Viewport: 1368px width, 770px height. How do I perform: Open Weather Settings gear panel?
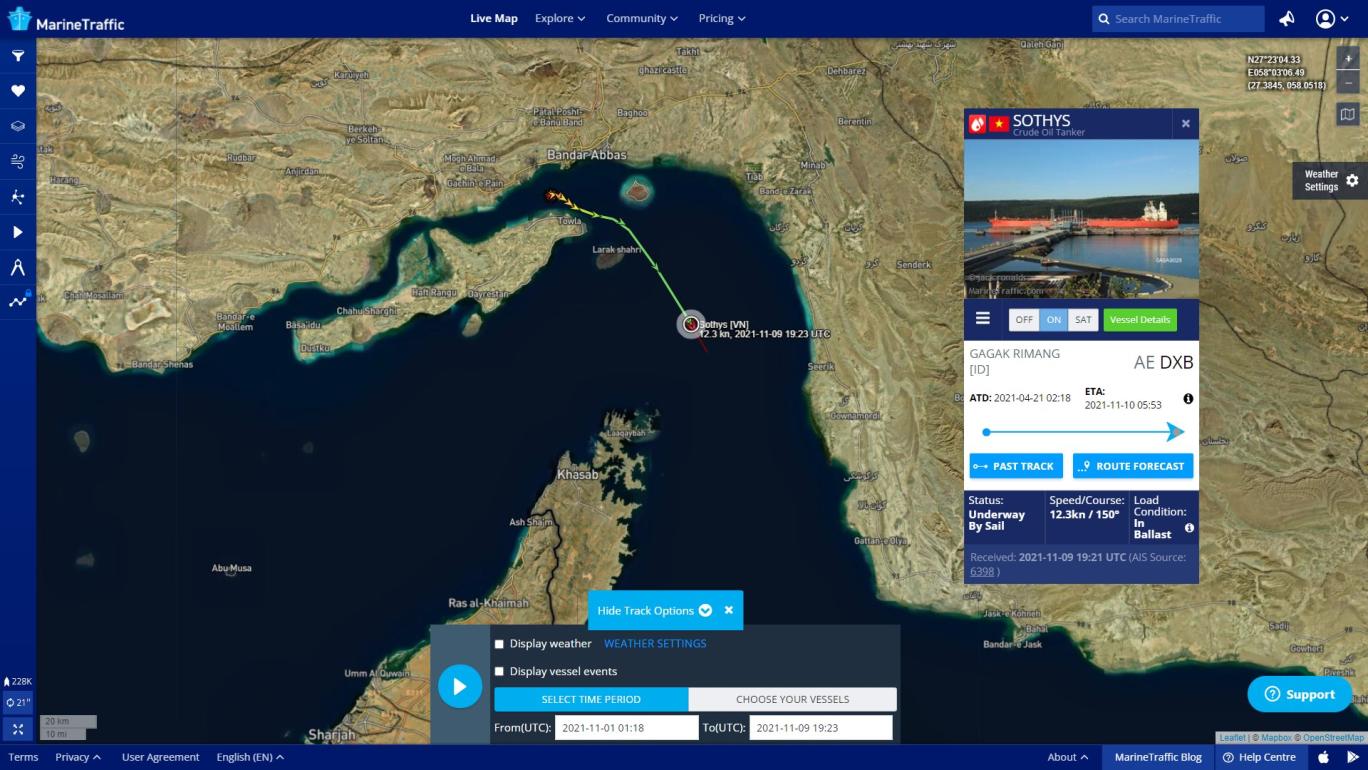click(x=1330, y=181)
